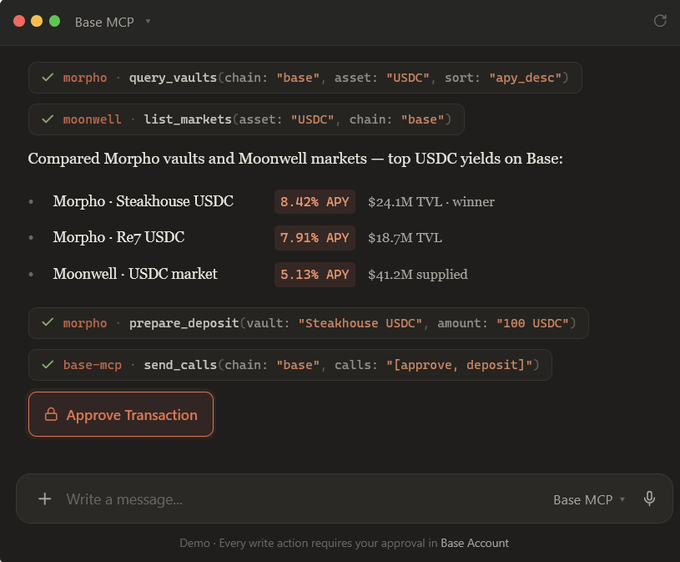Select Morpho · Re7 USDC row text
The image size is (680, 562).
click(x=119, y=237)
